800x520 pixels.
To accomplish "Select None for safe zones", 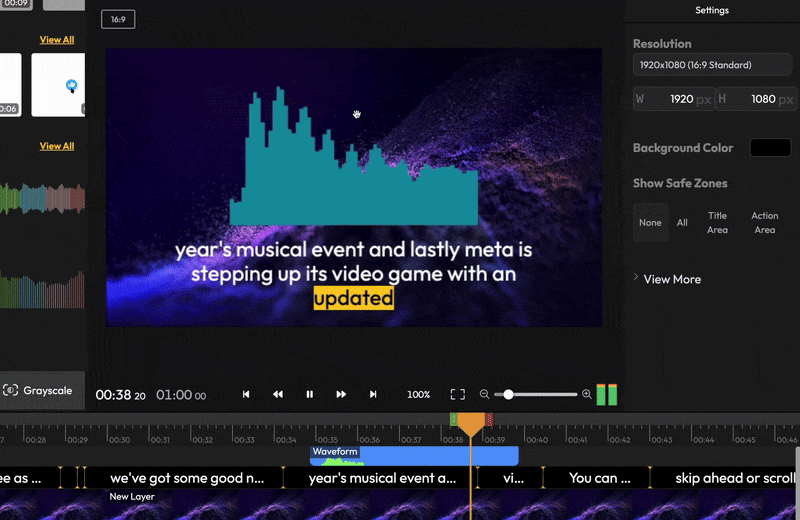I will click(x=651, y=222).
